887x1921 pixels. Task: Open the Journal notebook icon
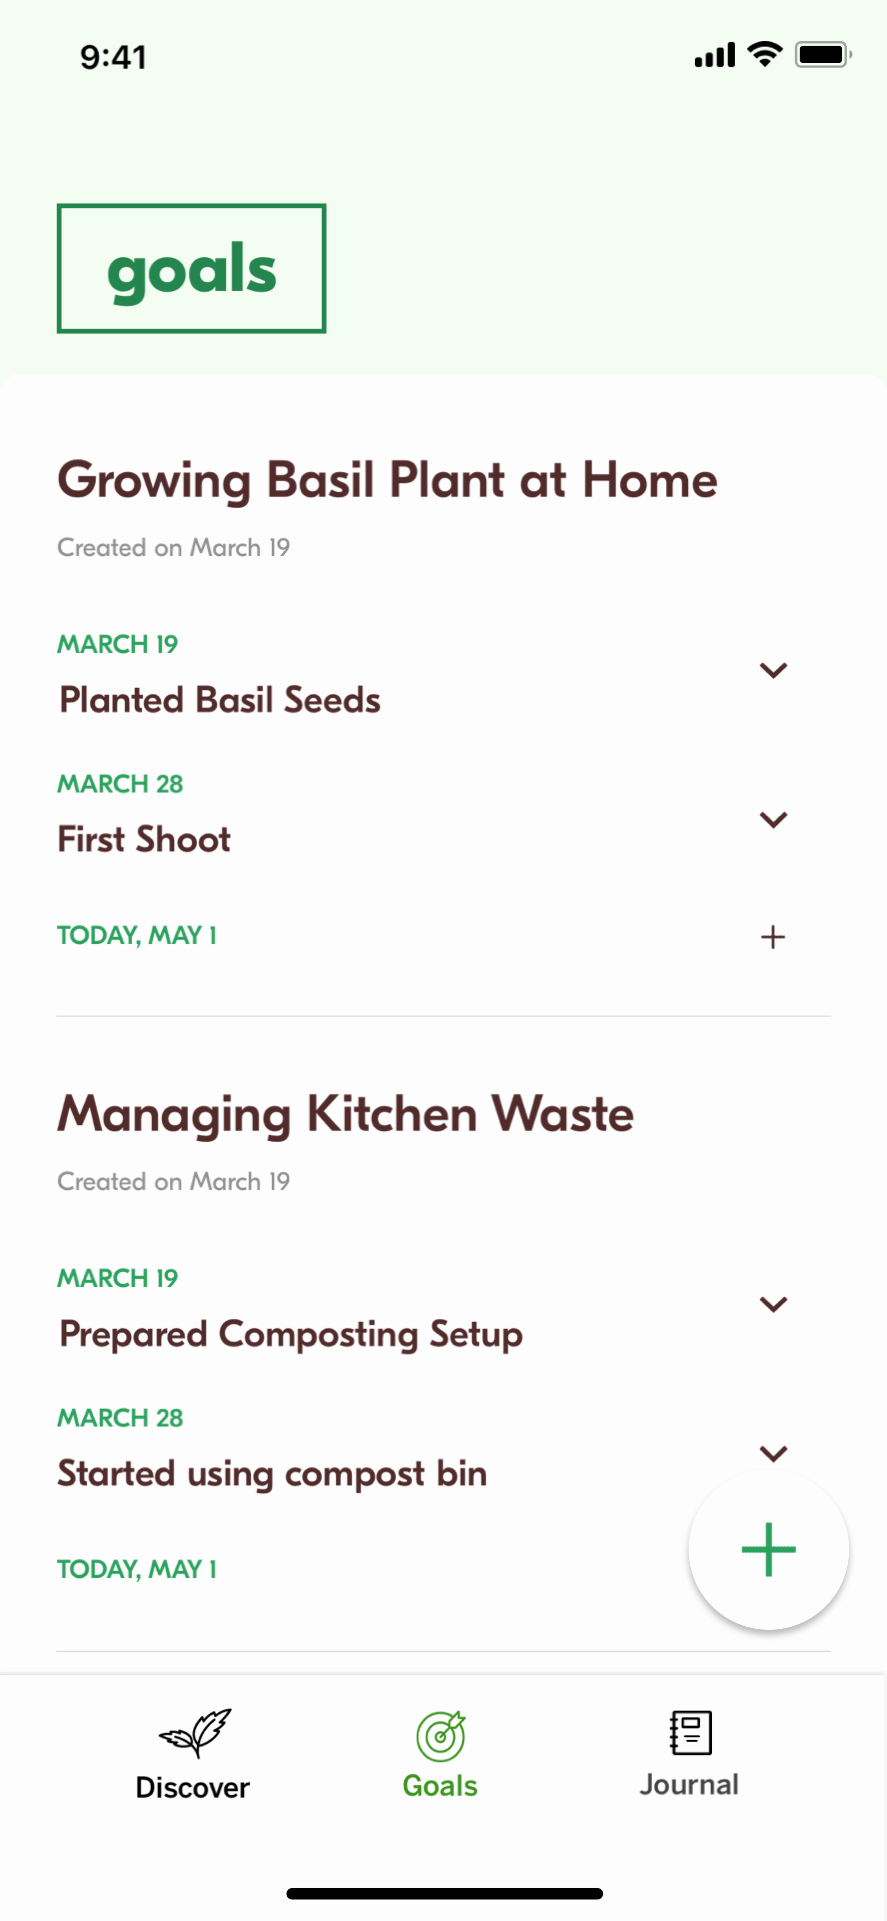[x=690, y=1732]
